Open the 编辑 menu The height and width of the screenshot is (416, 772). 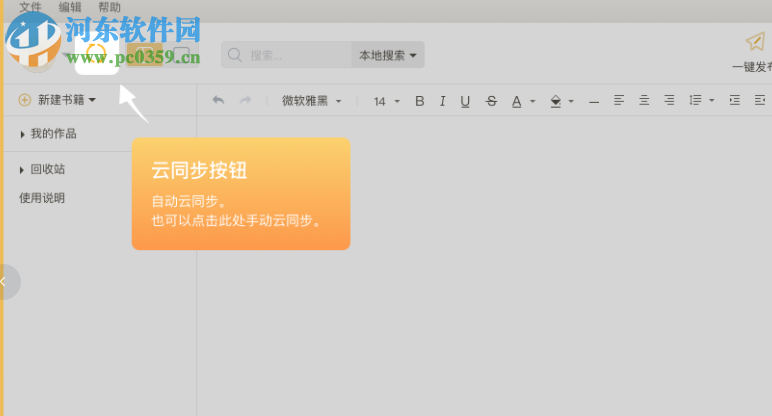coord(70,7)
